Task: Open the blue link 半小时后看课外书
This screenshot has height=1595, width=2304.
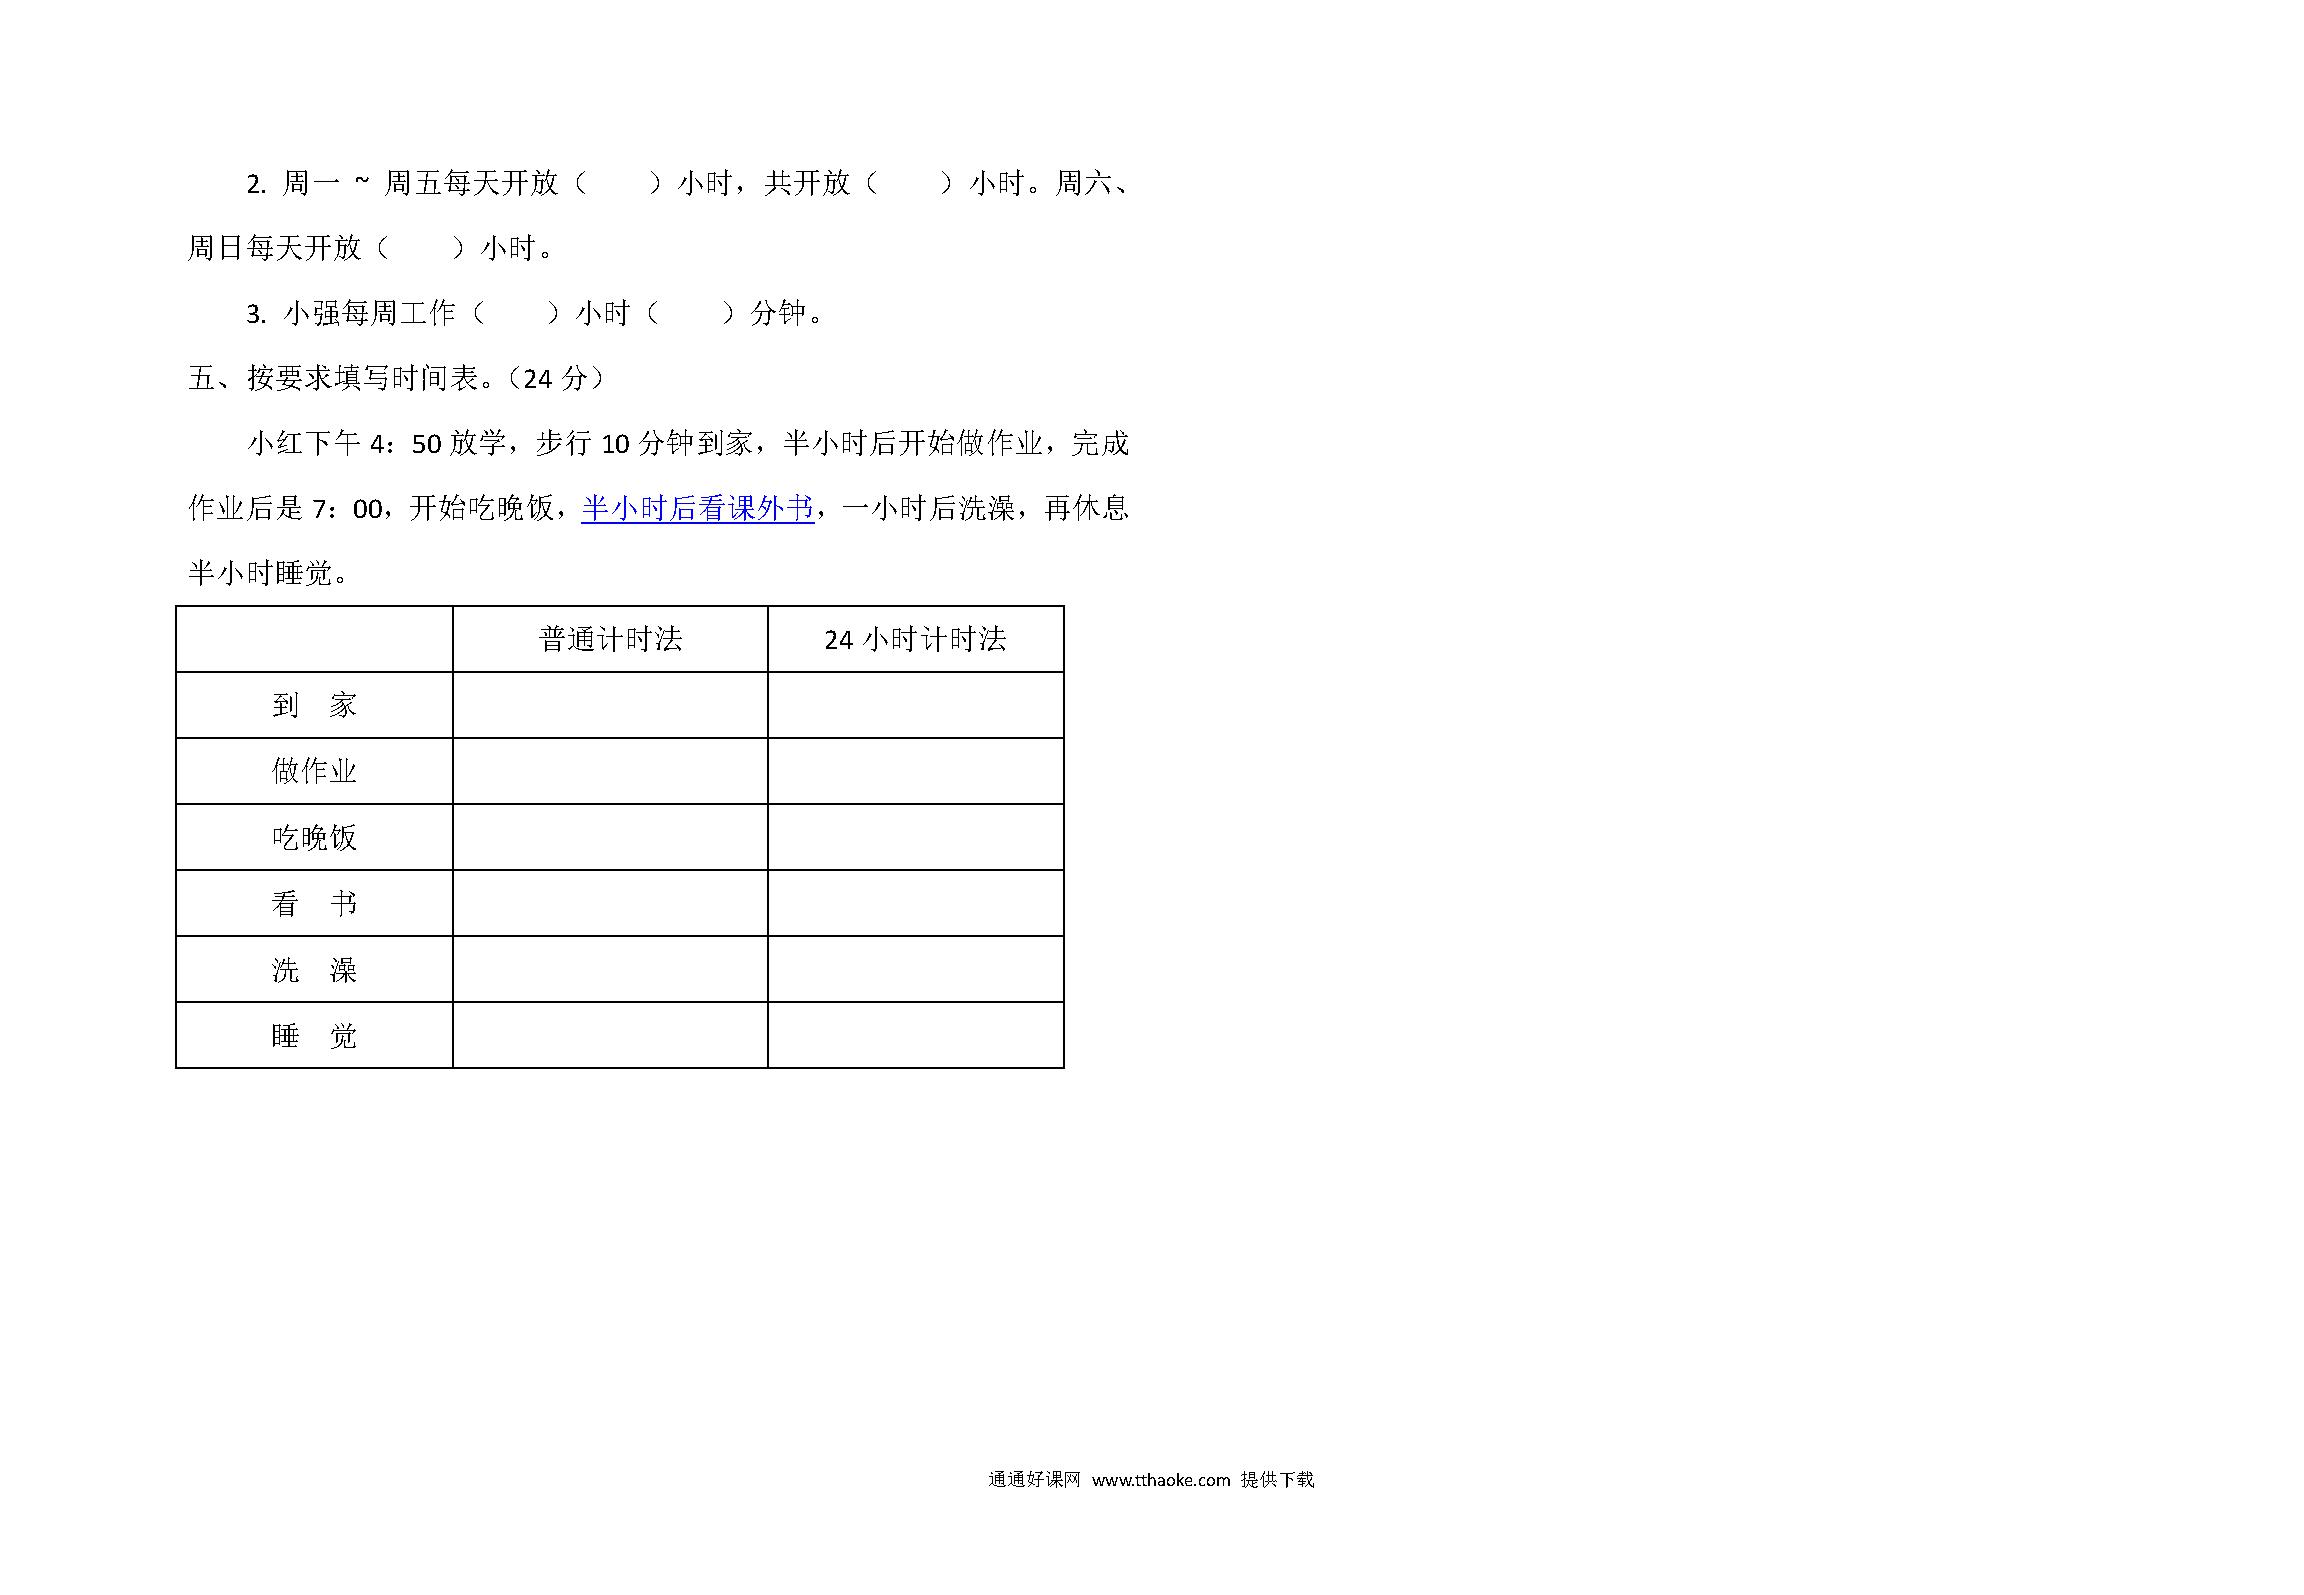Action: point(697,509)
